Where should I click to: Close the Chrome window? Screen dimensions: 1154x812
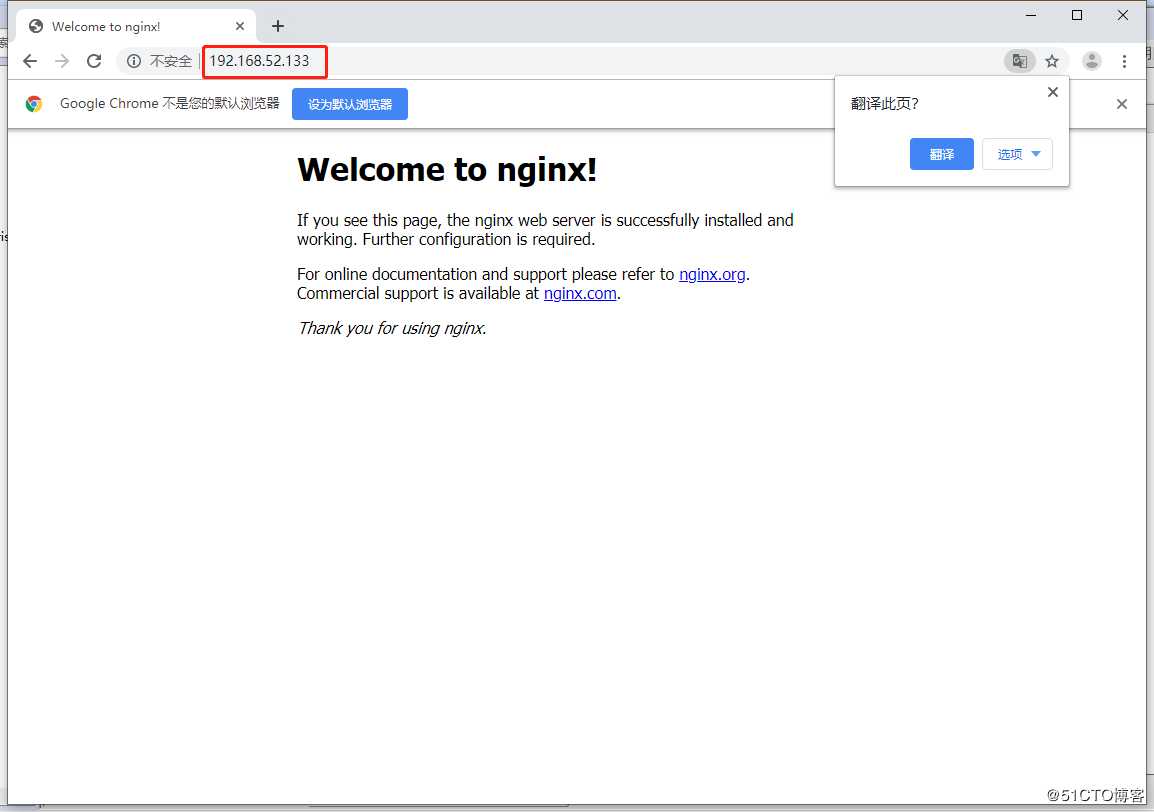click(1122, 15)
